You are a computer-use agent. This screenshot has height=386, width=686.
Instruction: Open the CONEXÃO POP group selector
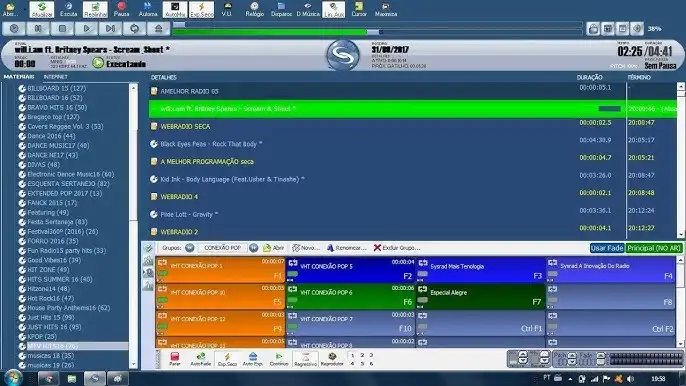(x=222, y=248)
